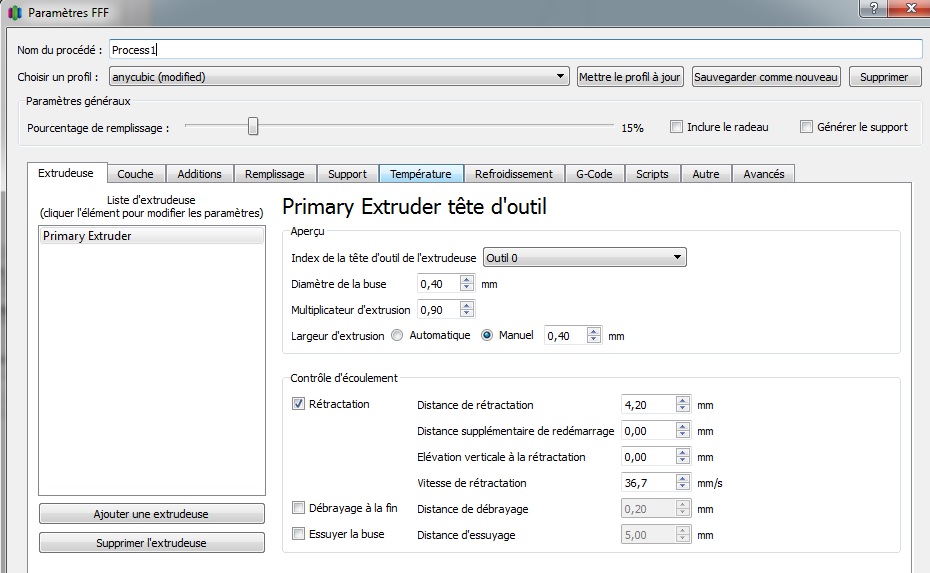The width and height of the screenshot is (930, 573).
Task: Click the Multiplicateur d'extrusion value field
Action: click(439, 310)
